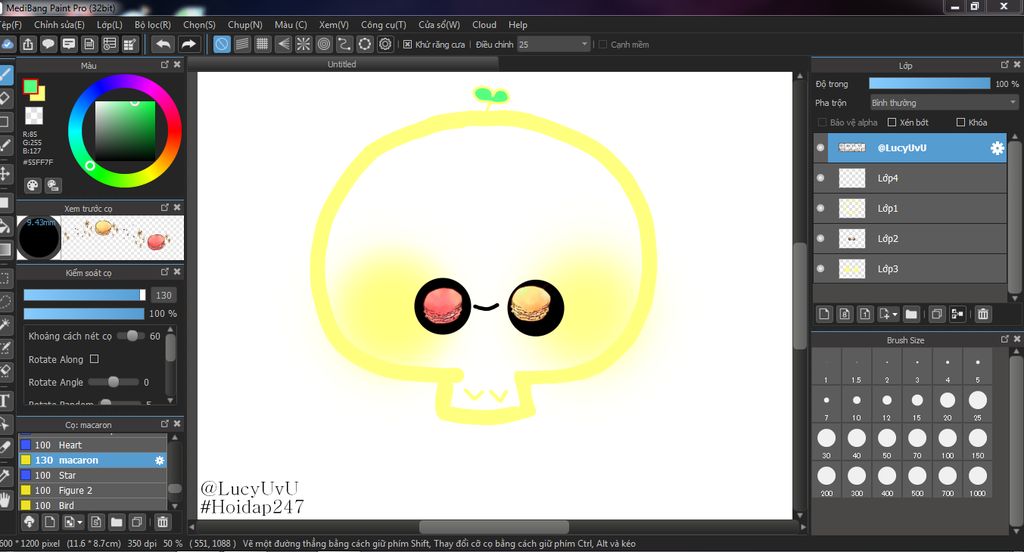This screenshot has width=1024, height=552.
Task: Select the Lớp3 layer row
Action: [910, 268]
